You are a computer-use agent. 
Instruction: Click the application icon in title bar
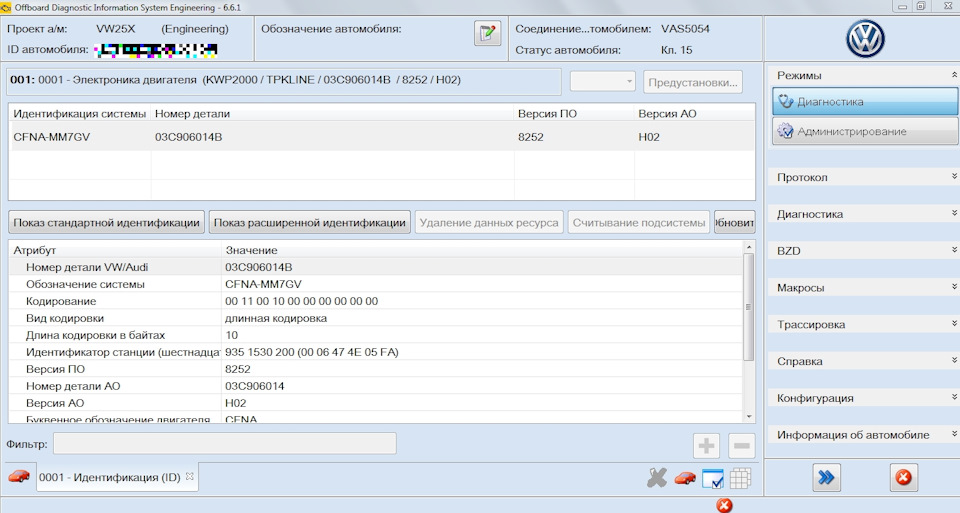(x=6, y=7)
